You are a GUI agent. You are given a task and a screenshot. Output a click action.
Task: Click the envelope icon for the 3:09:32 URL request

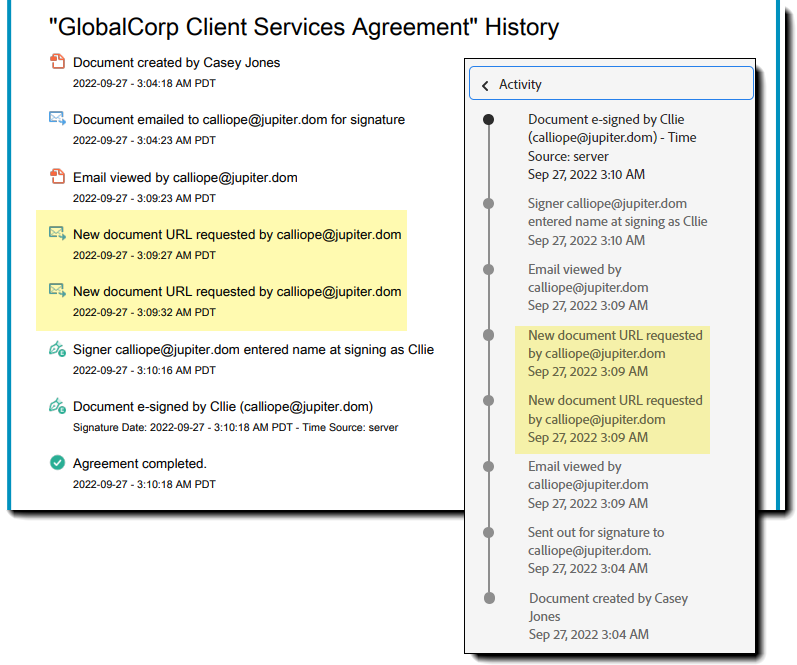(57, 290)
